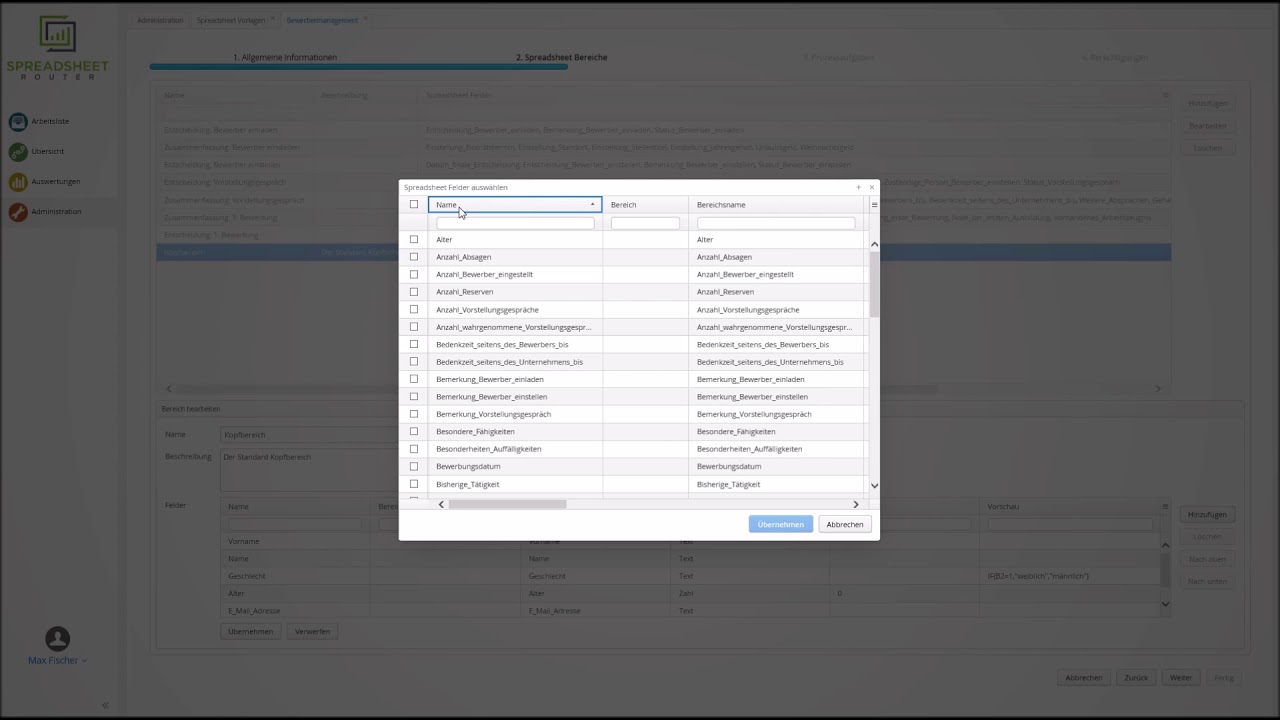Switch to the Bewerbermanagement tab

322,20
